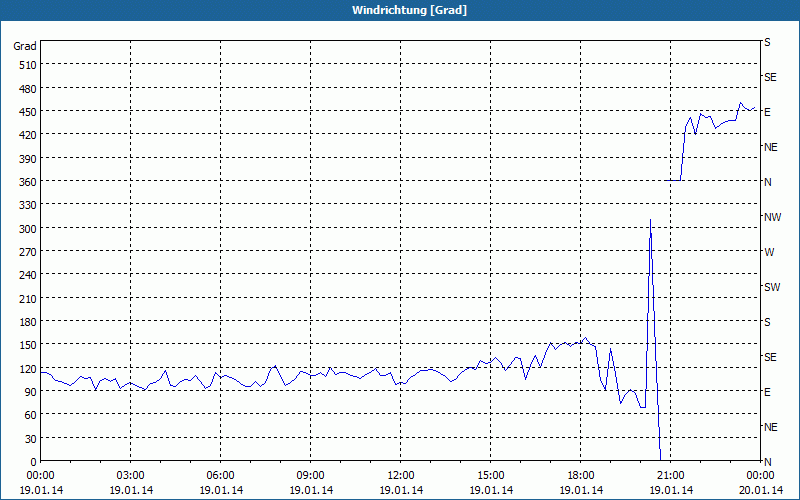
Task: Select the 270 y-axis label
Action: [28, 252]
